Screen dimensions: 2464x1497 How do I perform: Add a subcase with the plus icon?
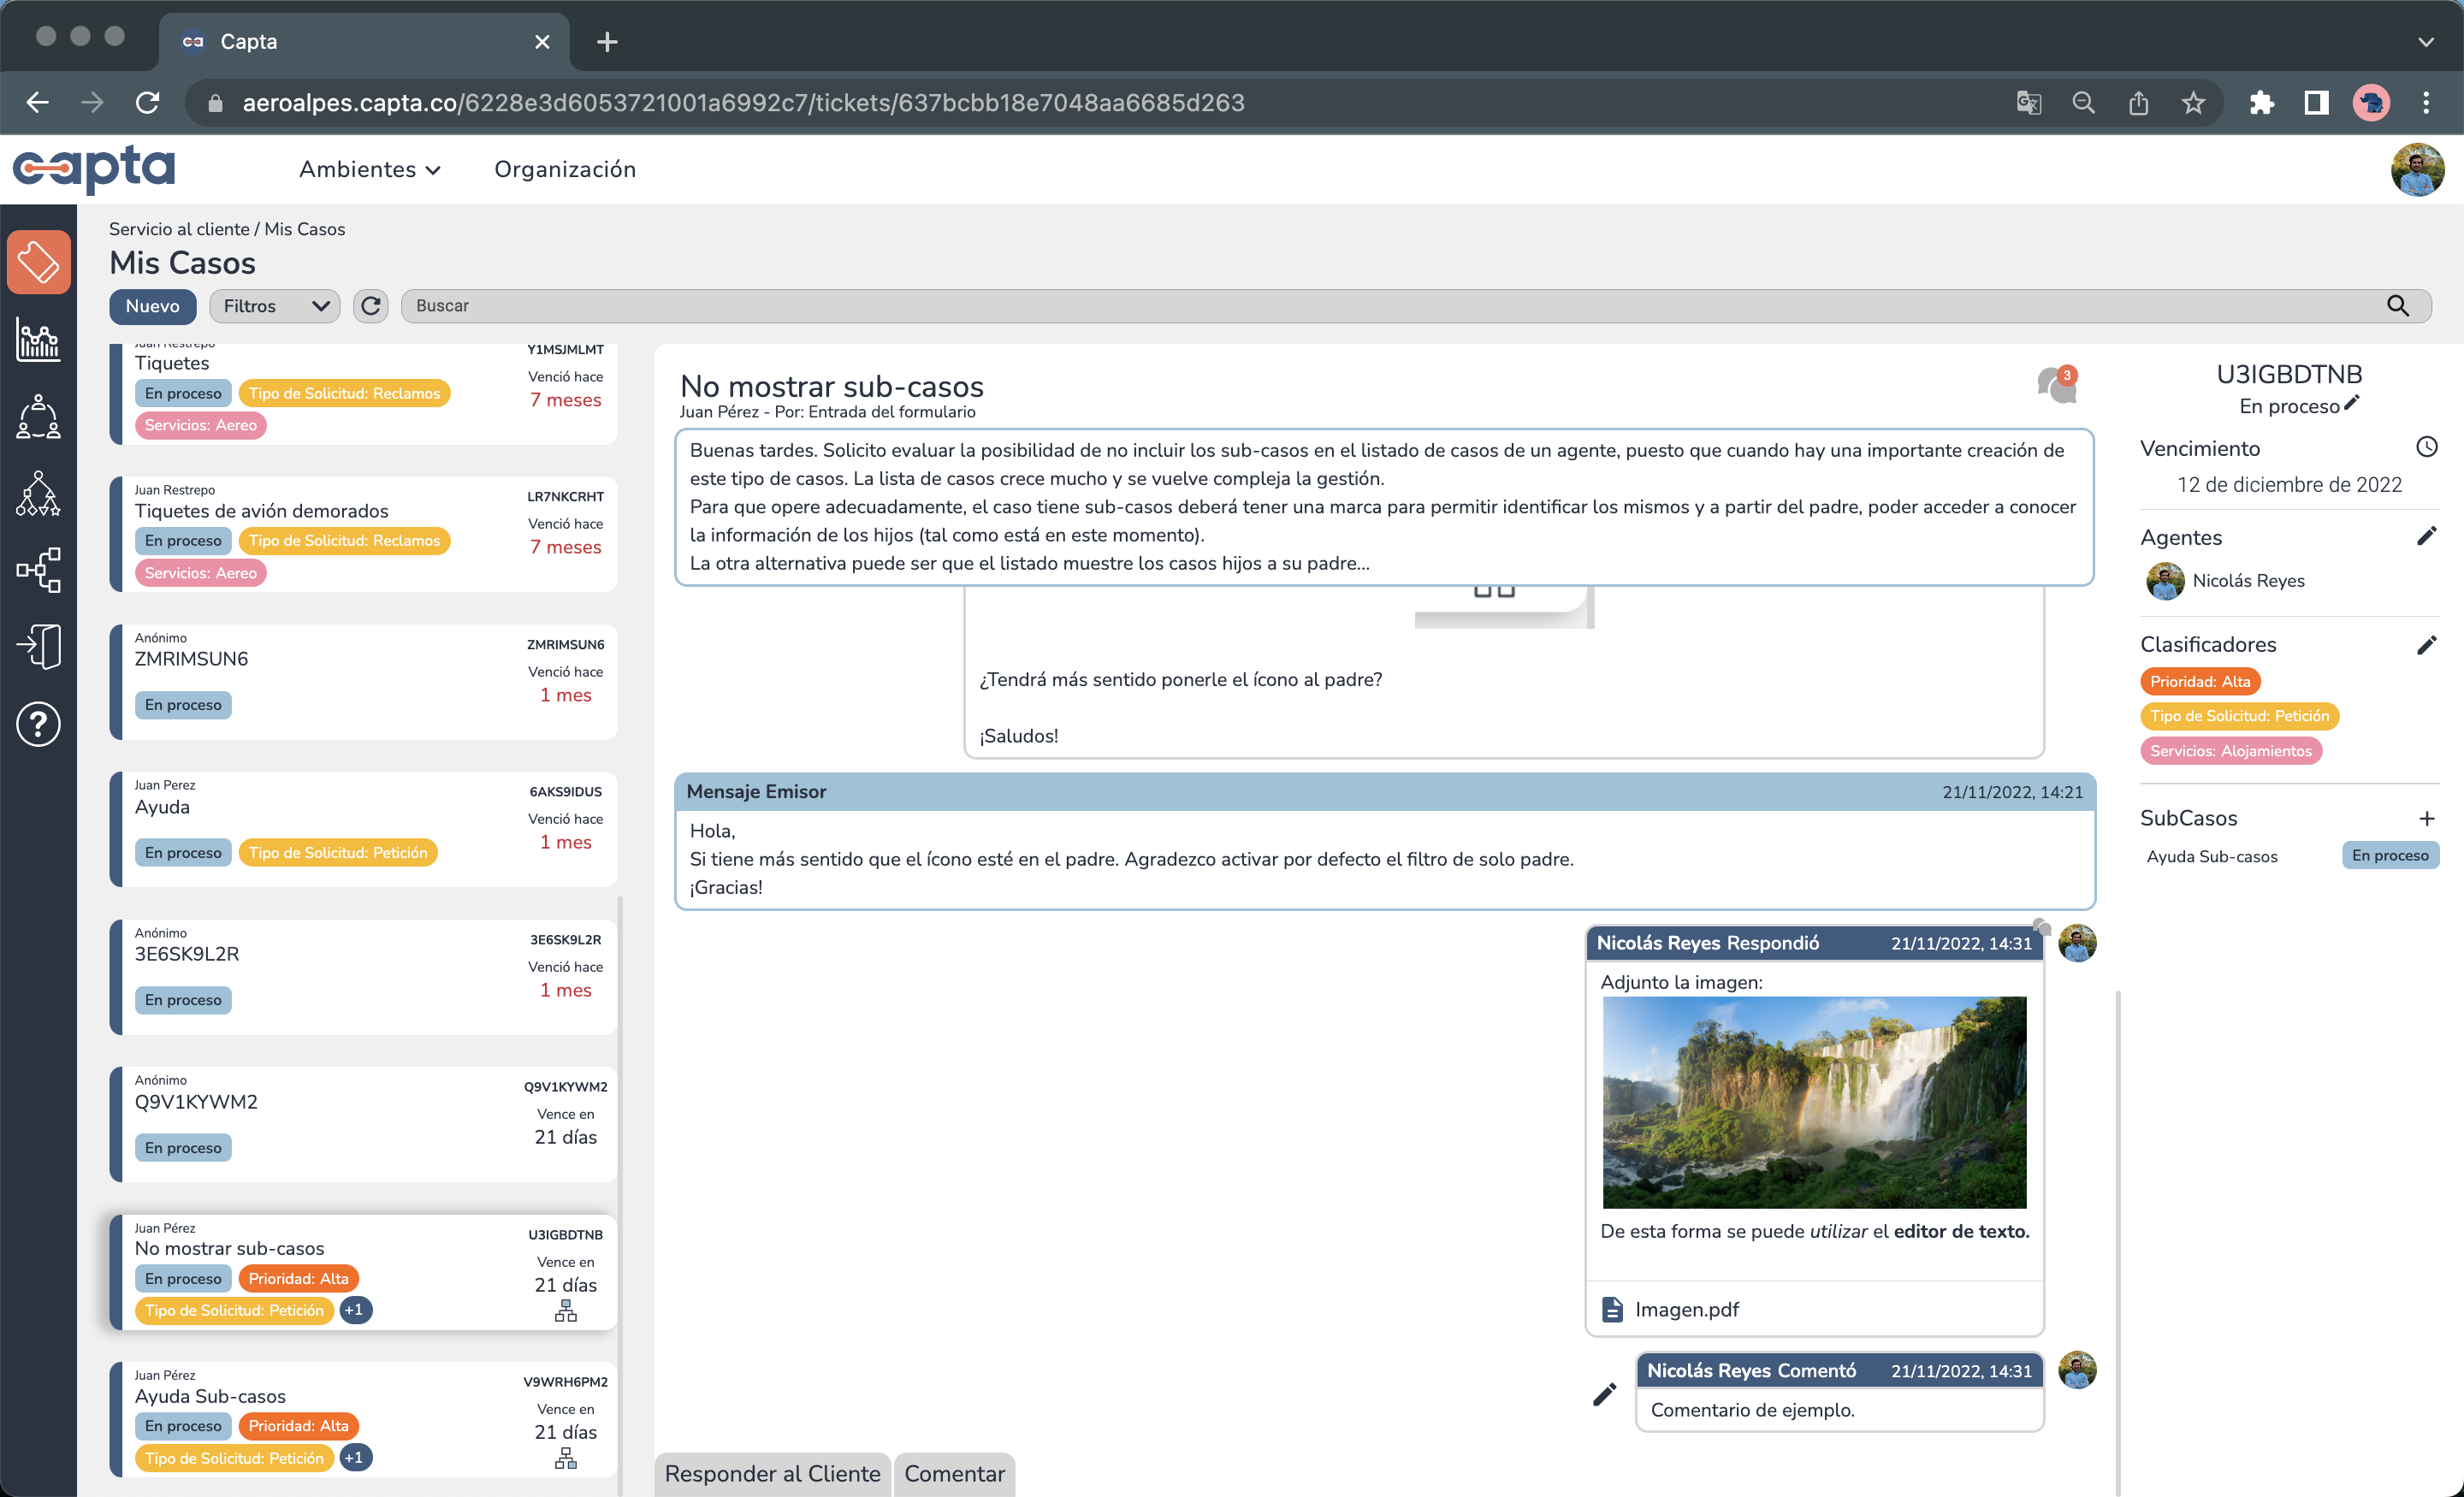coord(2427,818)
